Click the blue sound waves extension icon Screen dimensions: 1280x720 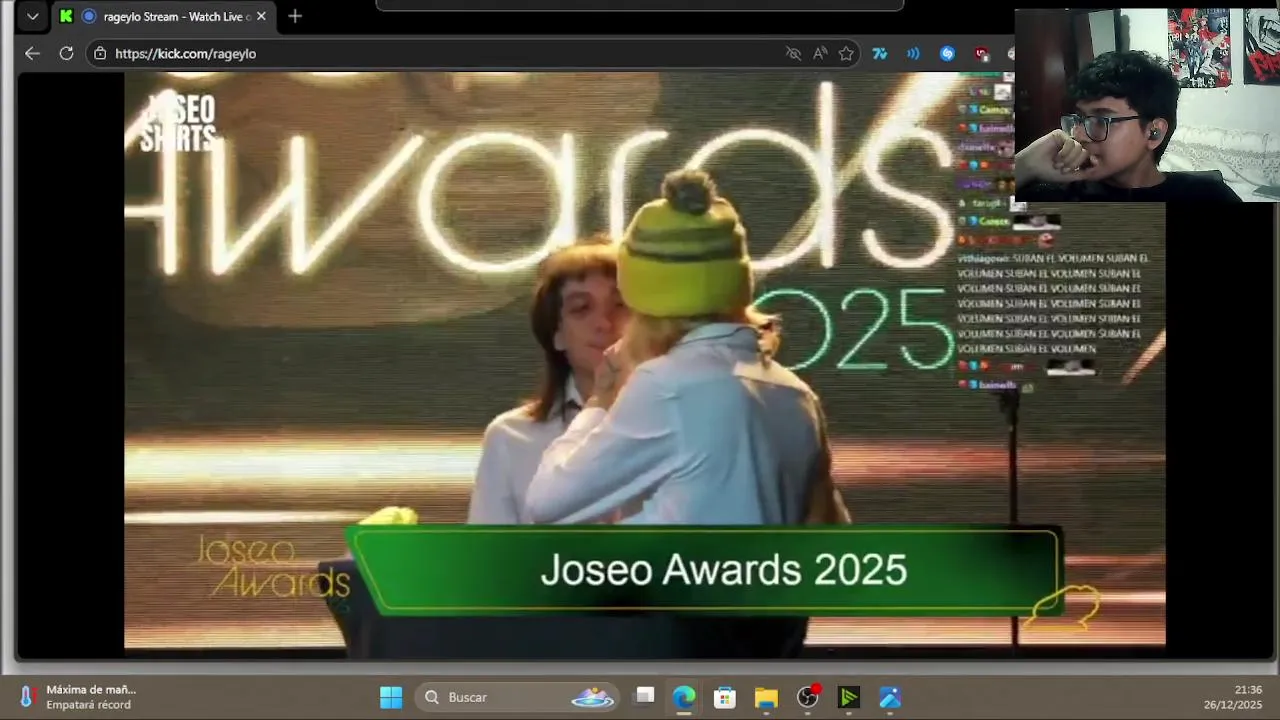(913, 53)
